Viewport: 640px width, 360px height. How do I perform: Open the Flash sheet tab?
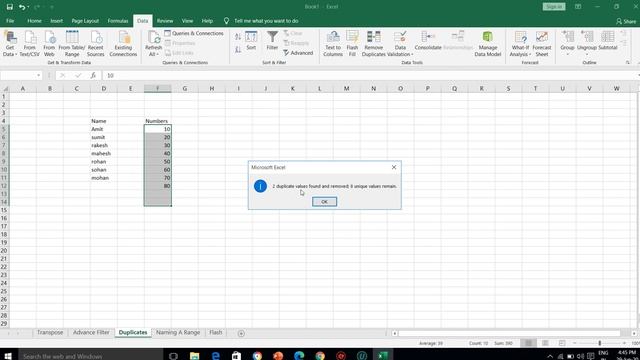click(216, 333)
